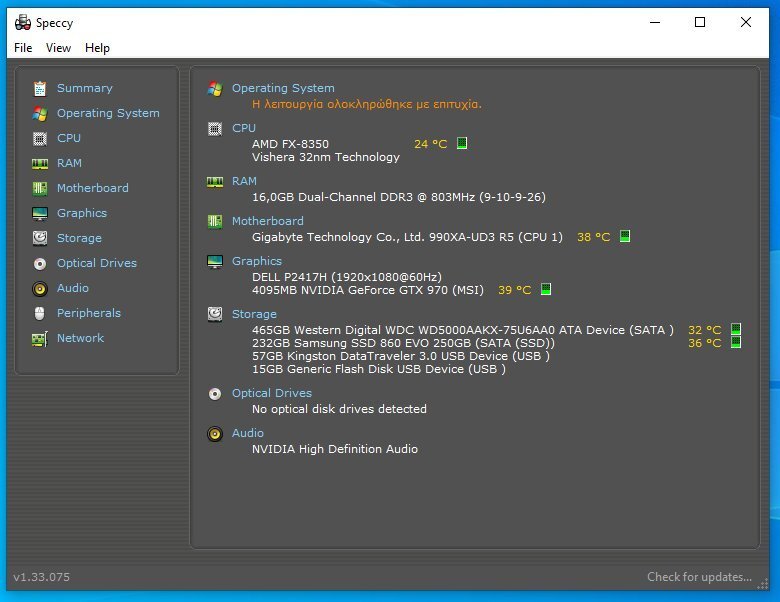780x602 pixels.
Task: Click the green indicator next to motherboard 38 °C
Action: (625, 236)
